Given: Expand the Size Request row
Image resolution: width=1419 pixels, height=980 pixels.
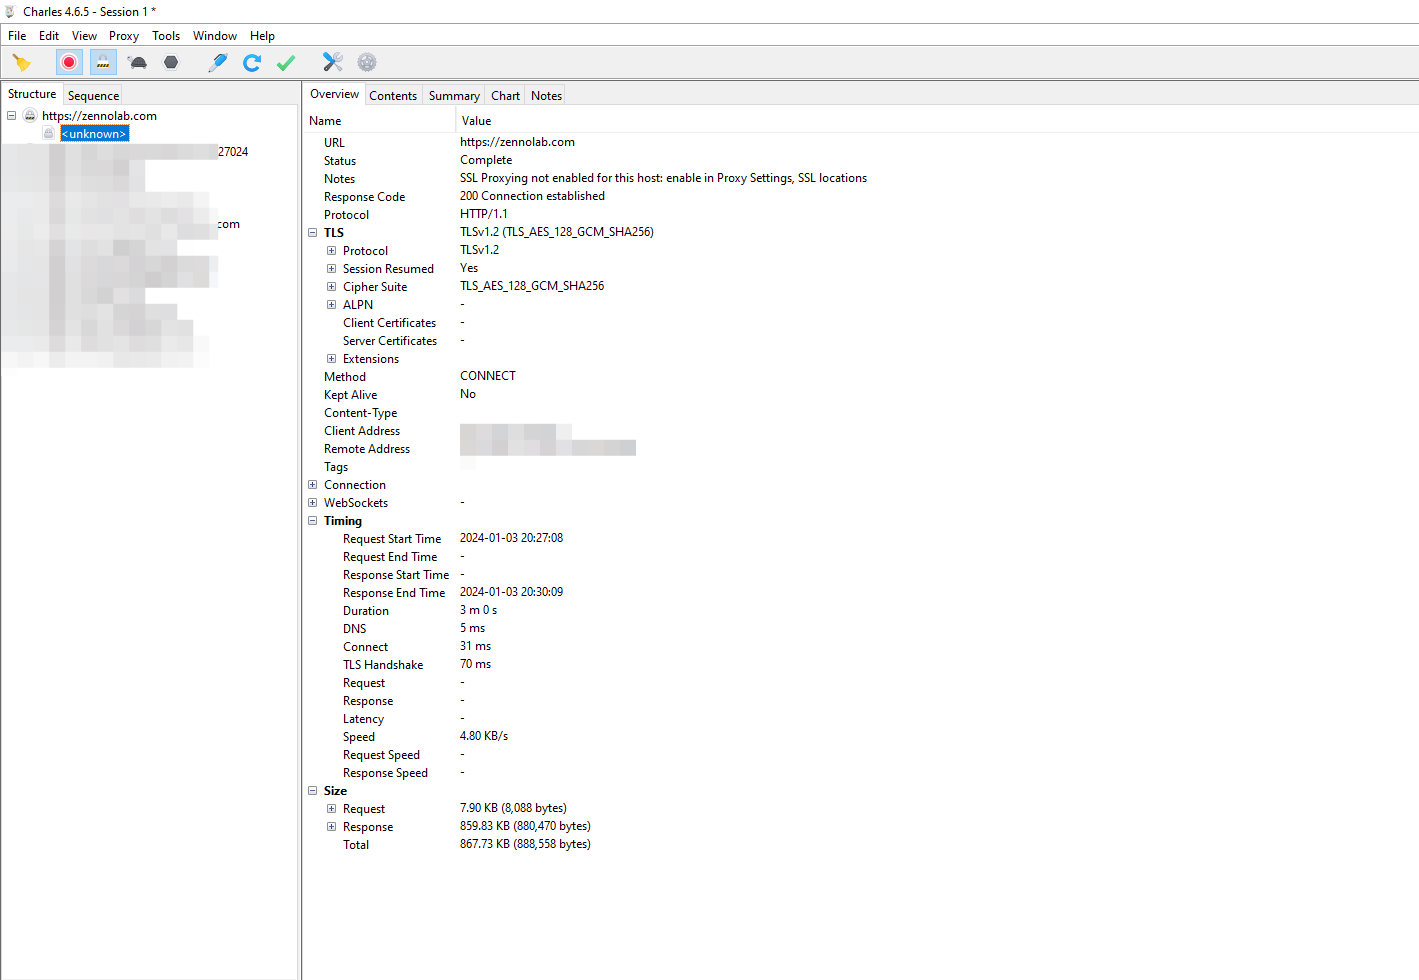Looking at the screenshot, I should [x=331, y=809].
